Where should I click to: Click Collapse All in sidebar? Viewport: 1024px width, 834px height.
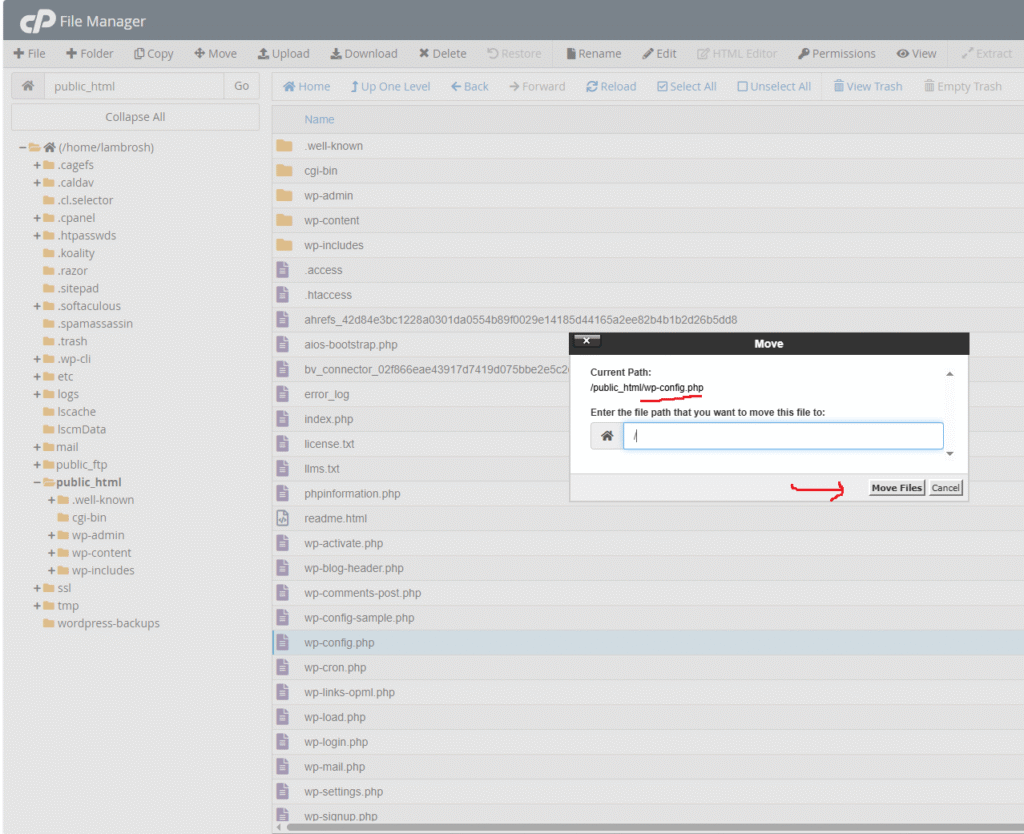click(135, 117)
